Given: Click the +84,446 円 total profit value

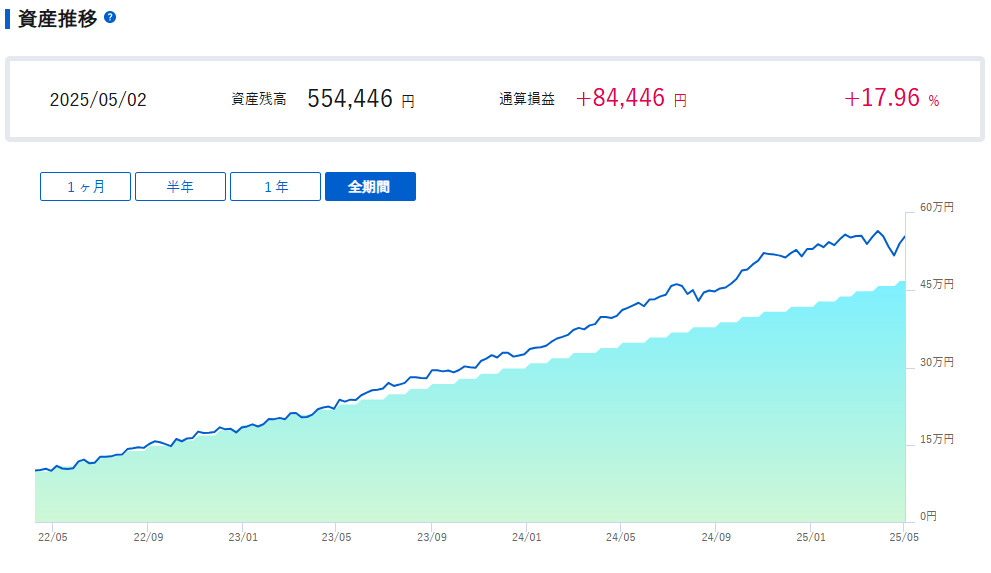Looking at the screenshot, I should pyautogui.click(x=631, y=98).
